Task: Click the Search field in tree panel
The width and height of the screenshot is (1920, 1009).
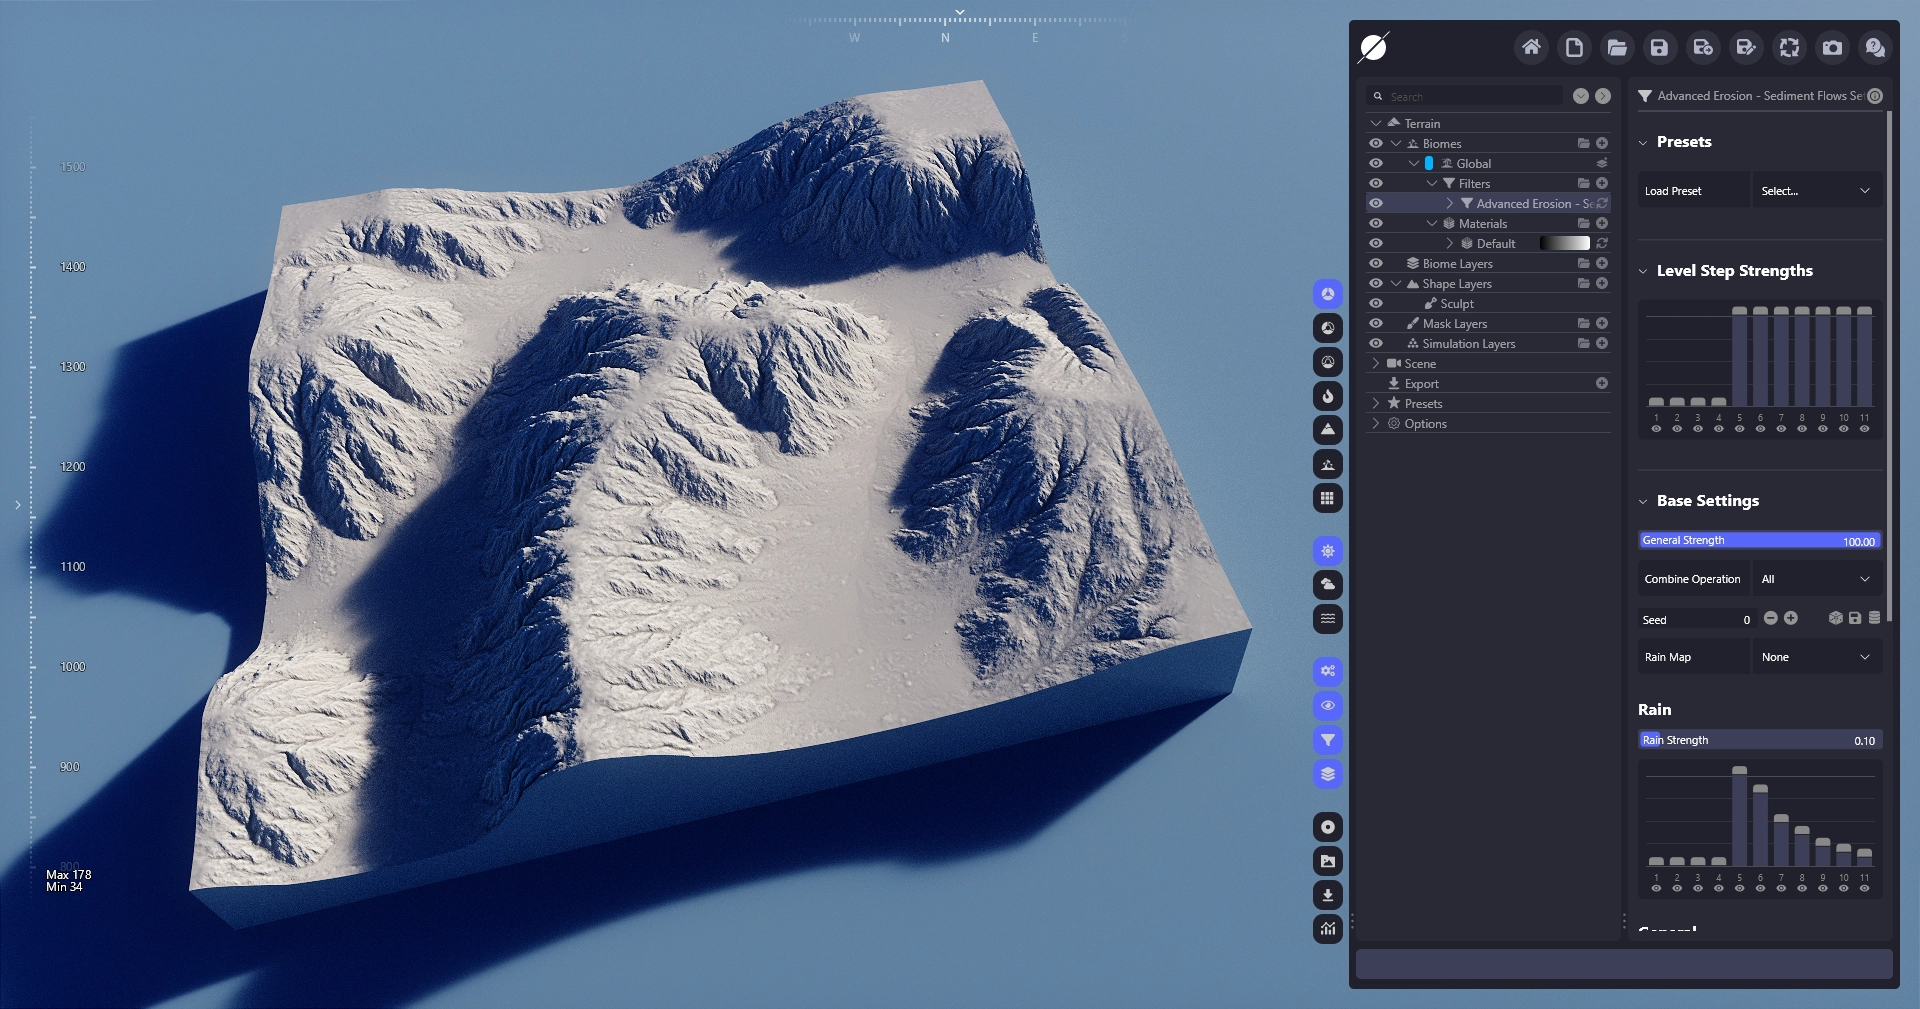Action: tap(1472, 96)
